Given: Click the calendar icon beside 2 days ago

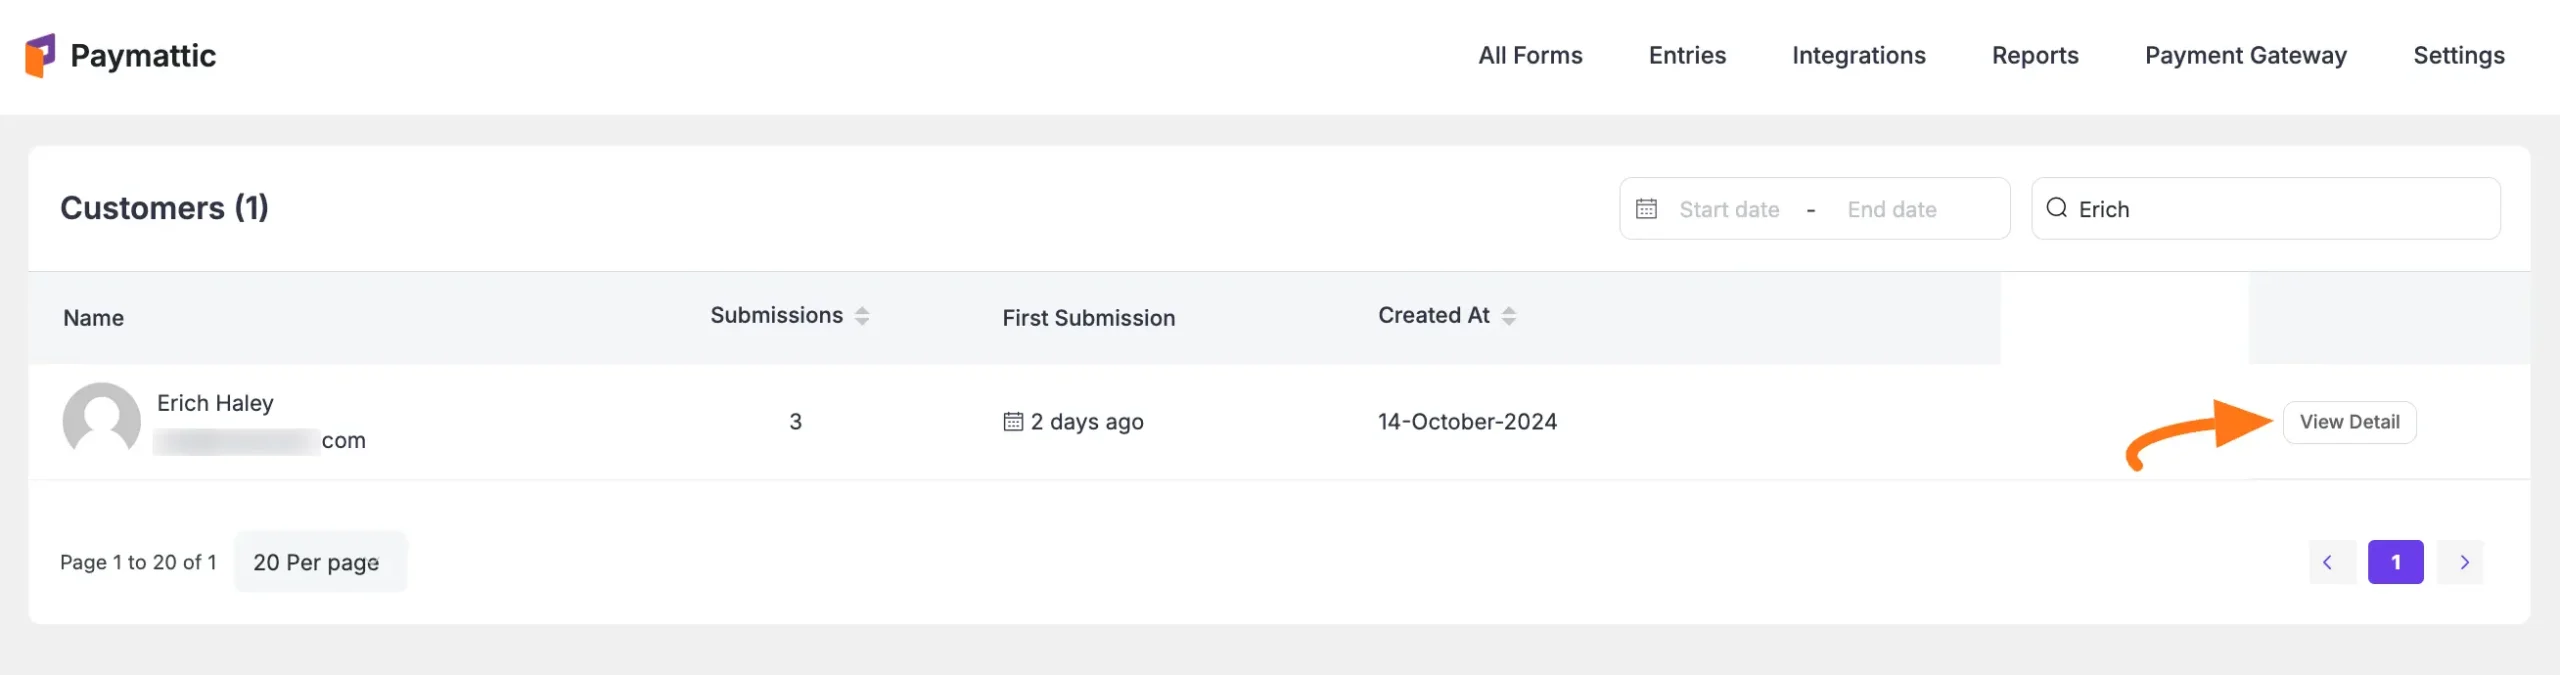Looking at the screenshot, I should [1013, 422].
